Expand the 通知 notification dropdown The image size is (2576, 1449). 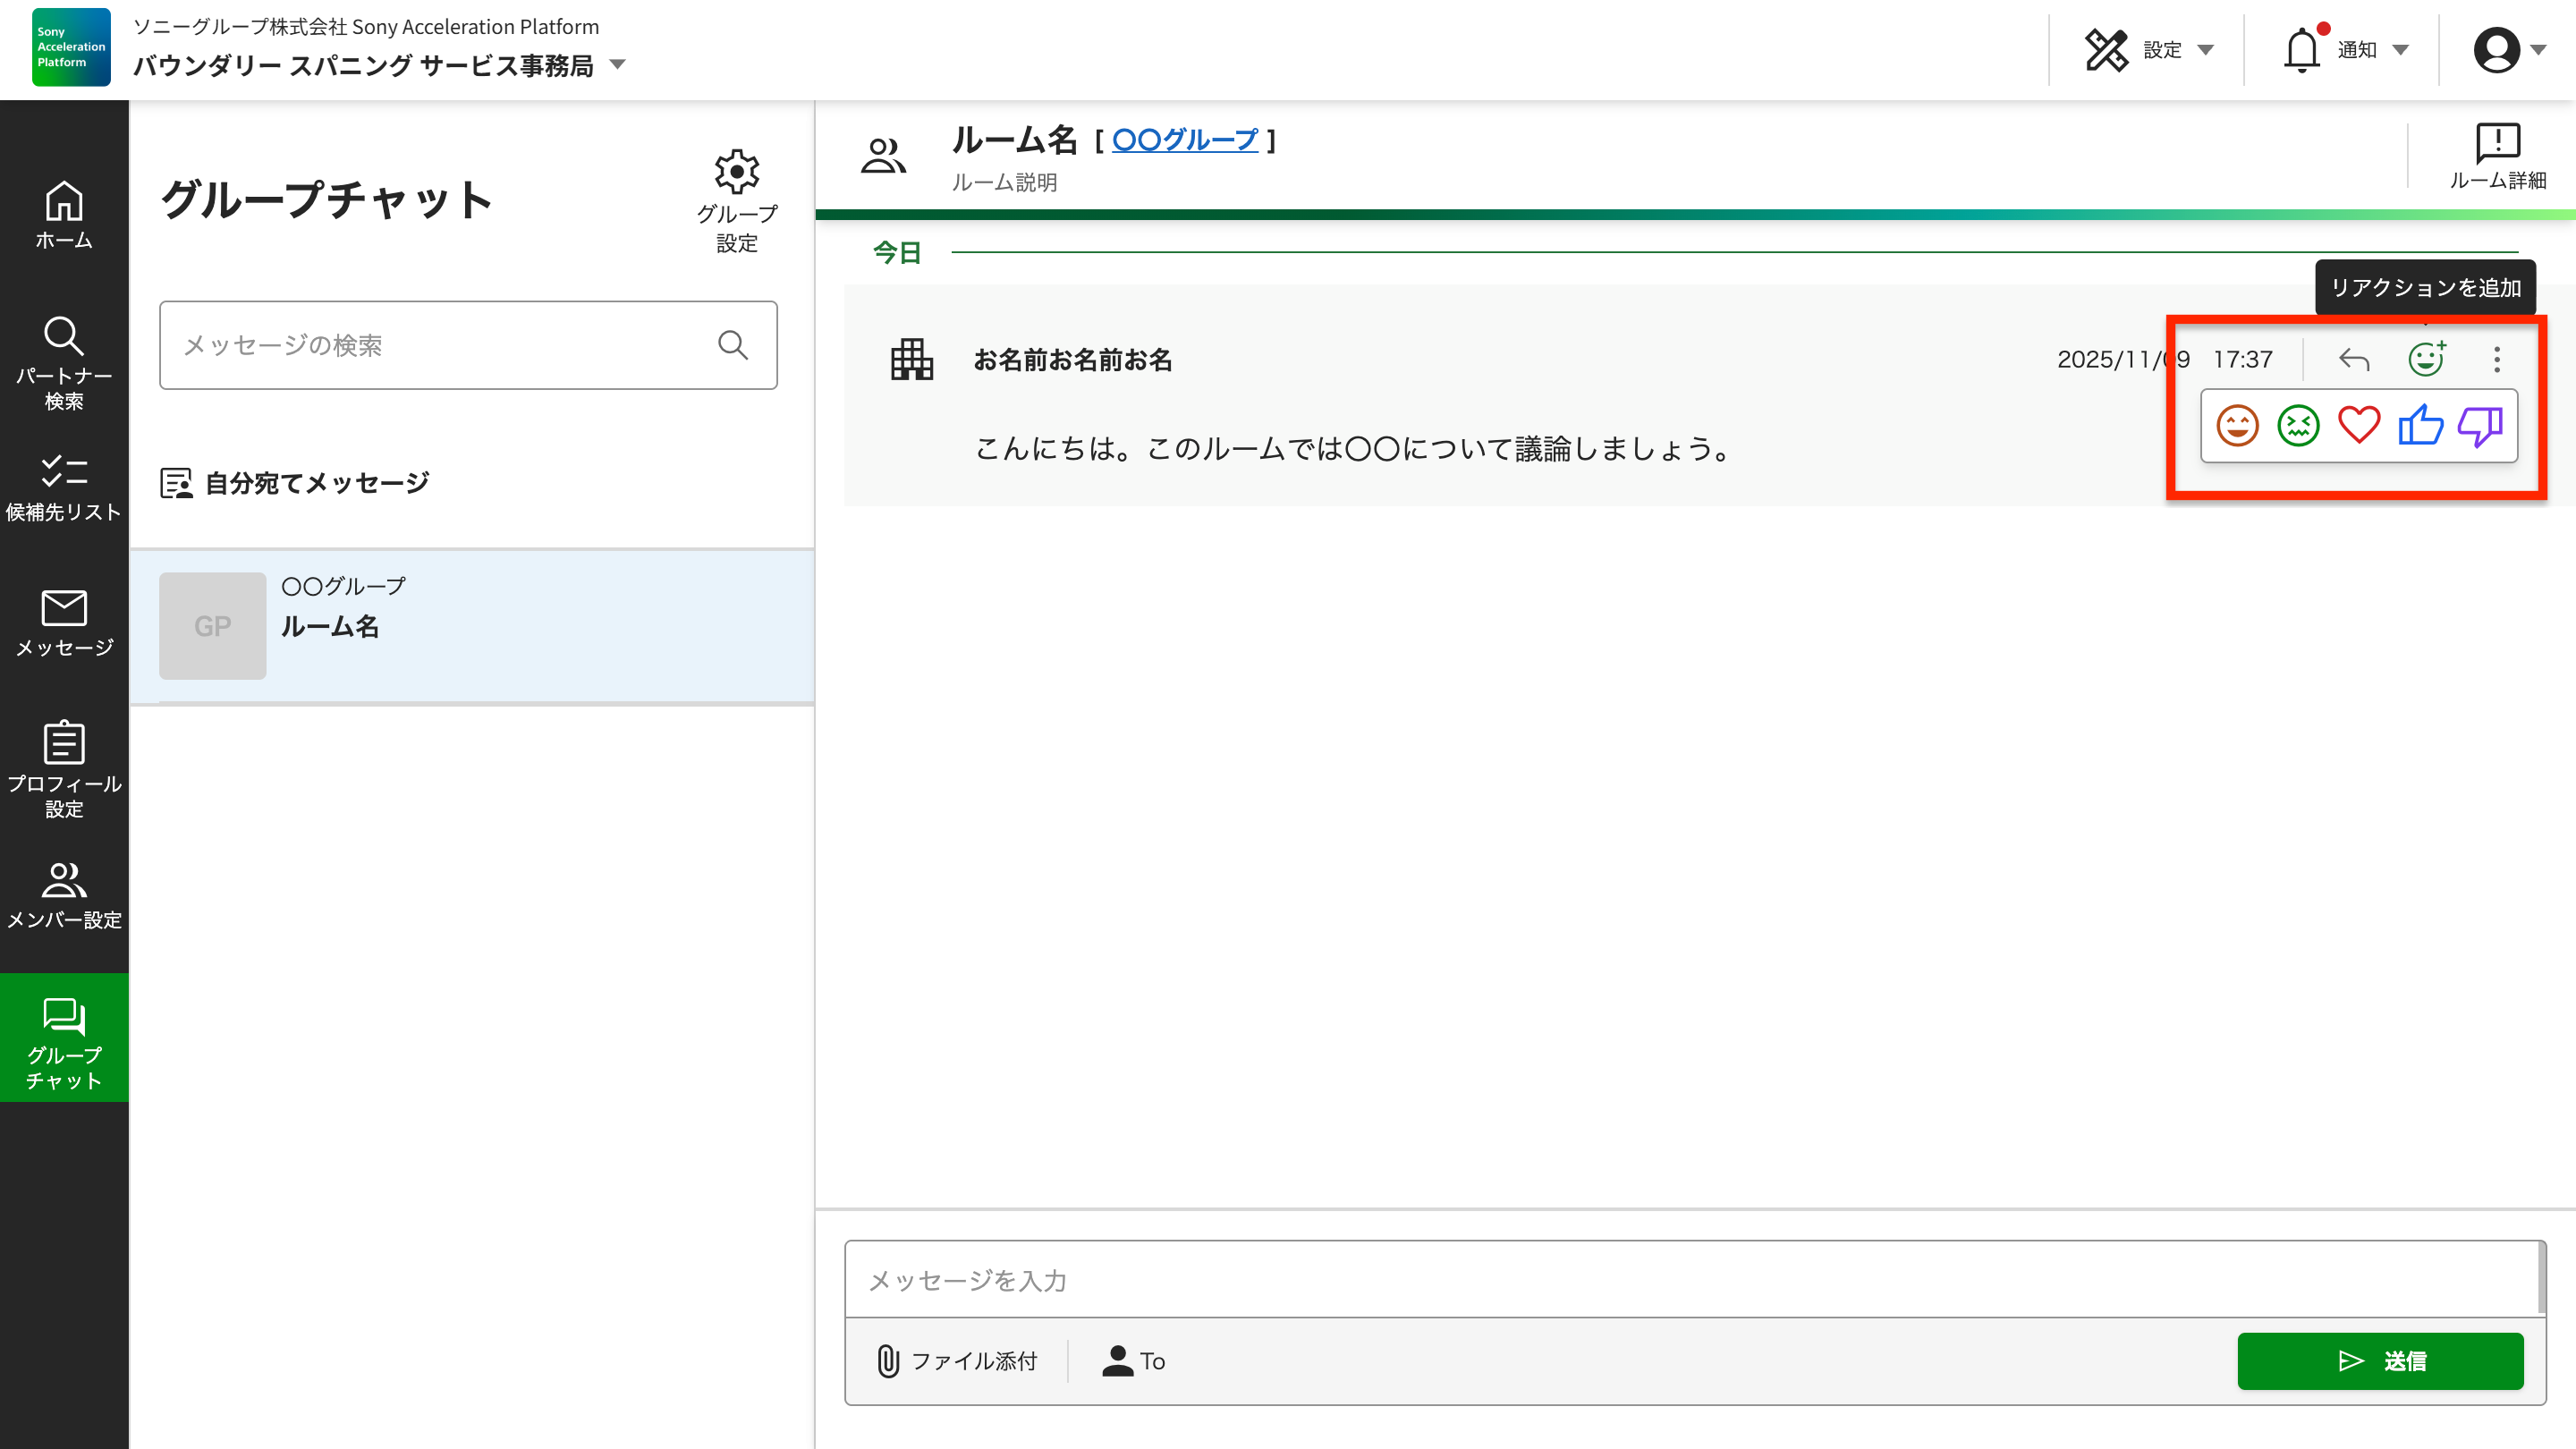tap(2401, 49)
